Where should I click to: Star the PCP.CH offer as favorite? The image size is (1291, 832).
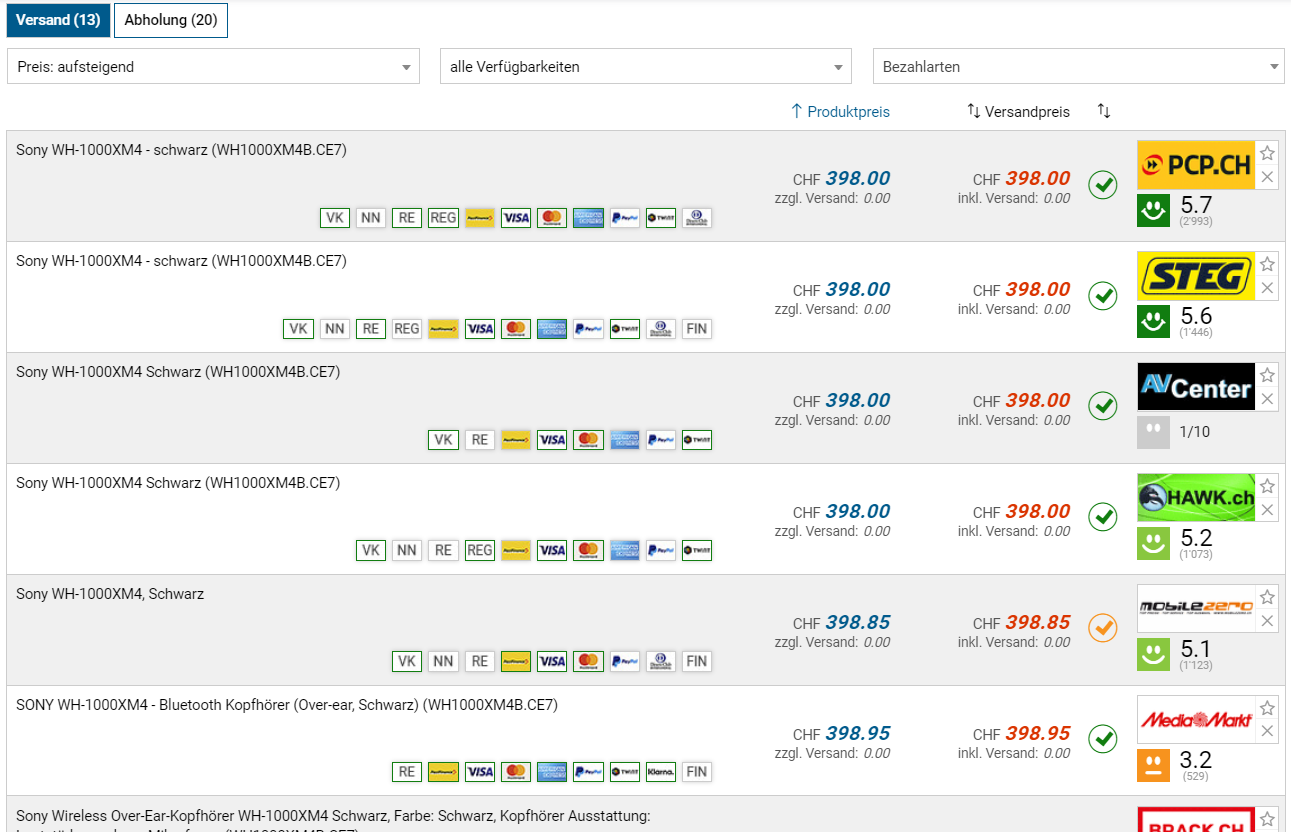(x=1268, y=153)
